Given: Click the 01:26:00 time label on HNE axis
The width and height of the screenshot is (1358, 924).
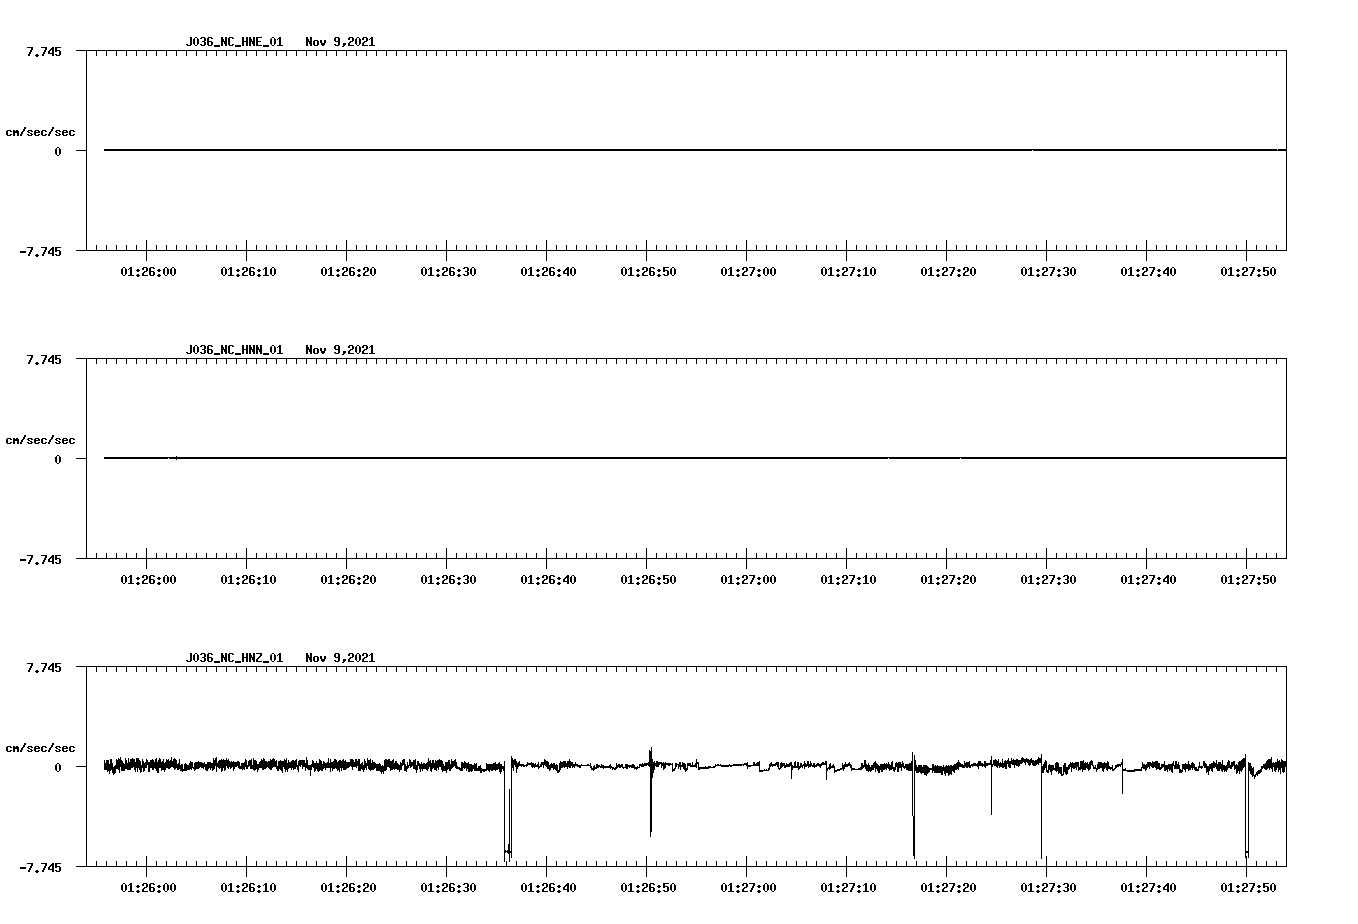Looking at the screenshot, I should [148, 272].
